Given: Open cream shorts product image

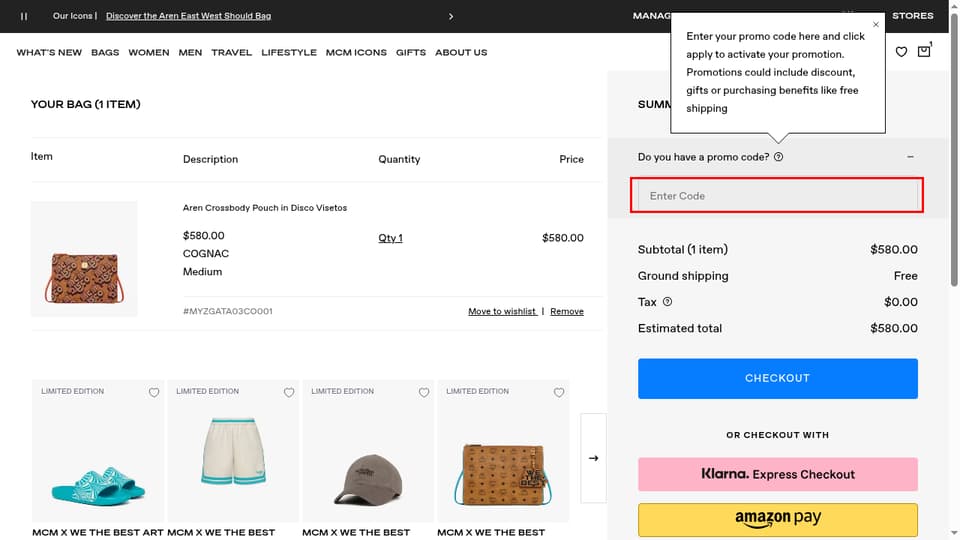Looking at the screenshot, I should pos(233,451).
